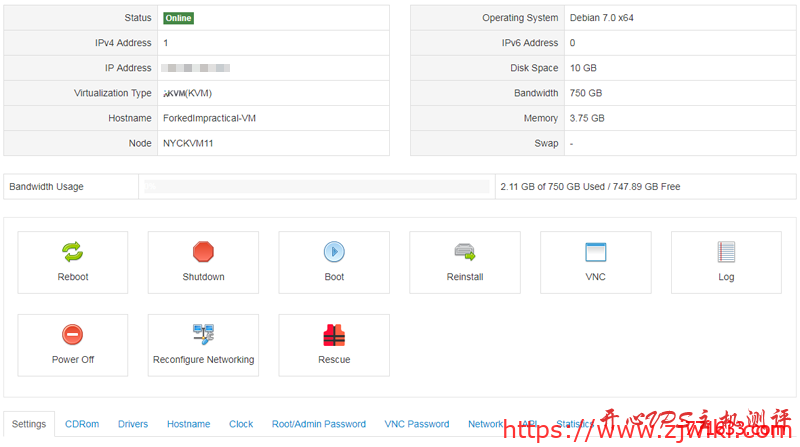Select the Network tab
The height and width of the screenshot is (447, 800).
point(486,424)
